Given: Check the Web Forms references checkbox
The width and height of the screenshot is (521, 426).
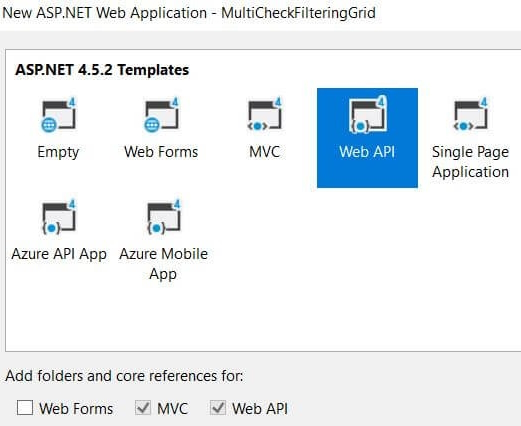Looking at the screenshot, I should pos(25,407).
